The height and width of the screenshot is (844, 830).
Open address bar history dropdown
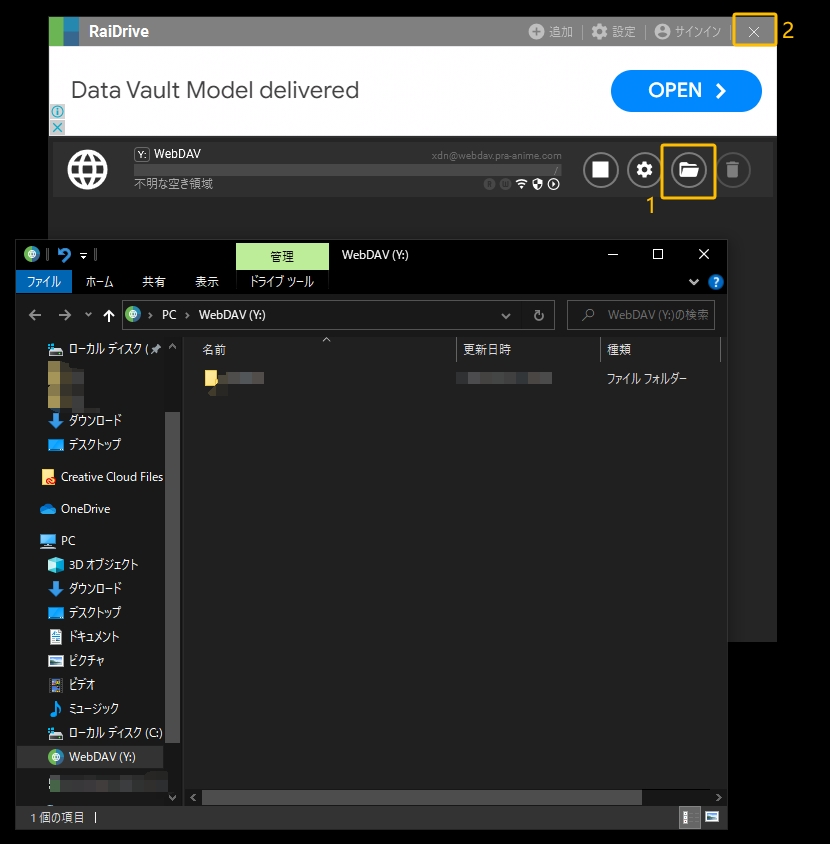point(506,315)
